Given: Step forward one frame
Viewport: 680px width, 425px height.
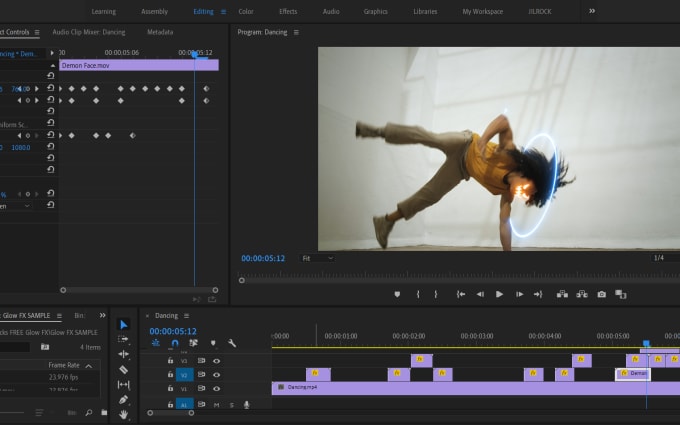Looking at the screenshot, I should pyautogui.click(x=519, y=294).
